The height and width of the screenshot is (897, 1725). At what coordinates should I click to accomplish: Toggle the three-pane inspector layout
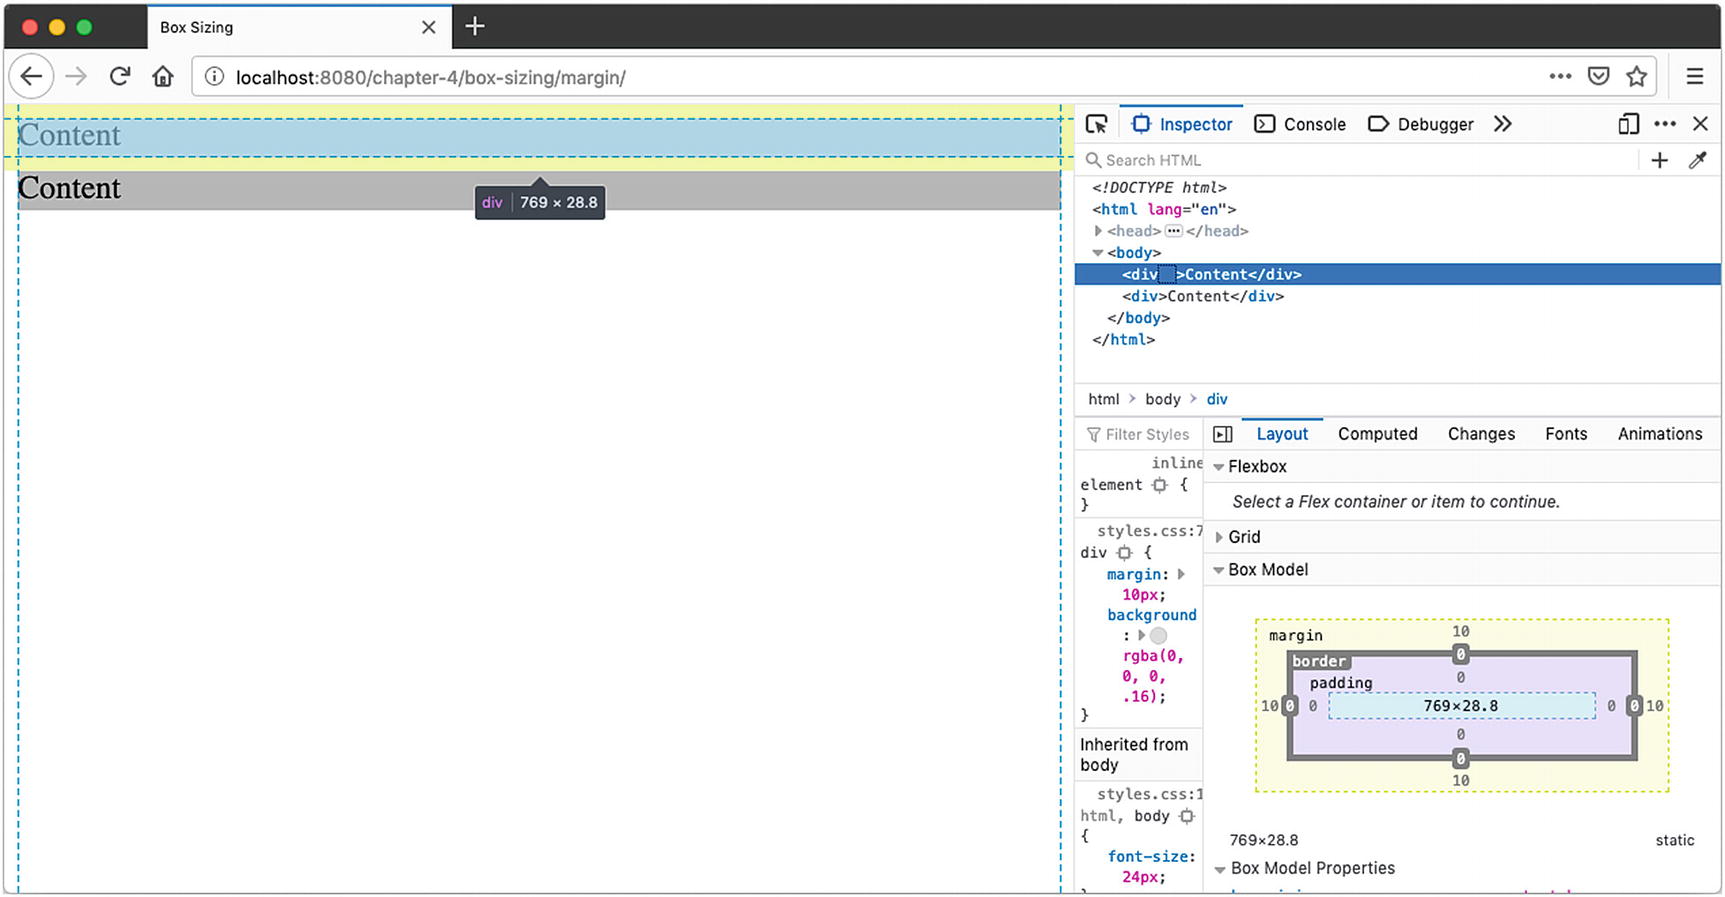pos(1222,434)
